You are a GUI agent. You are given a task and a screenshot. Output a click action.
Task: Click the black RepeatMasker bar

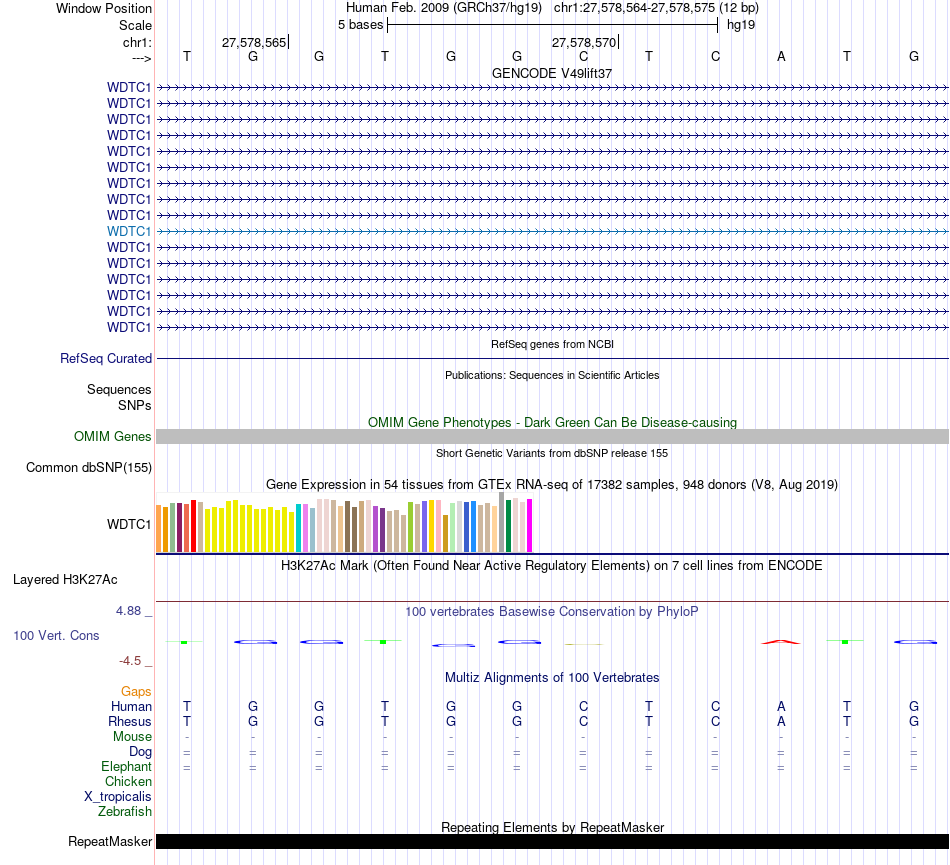552,841
